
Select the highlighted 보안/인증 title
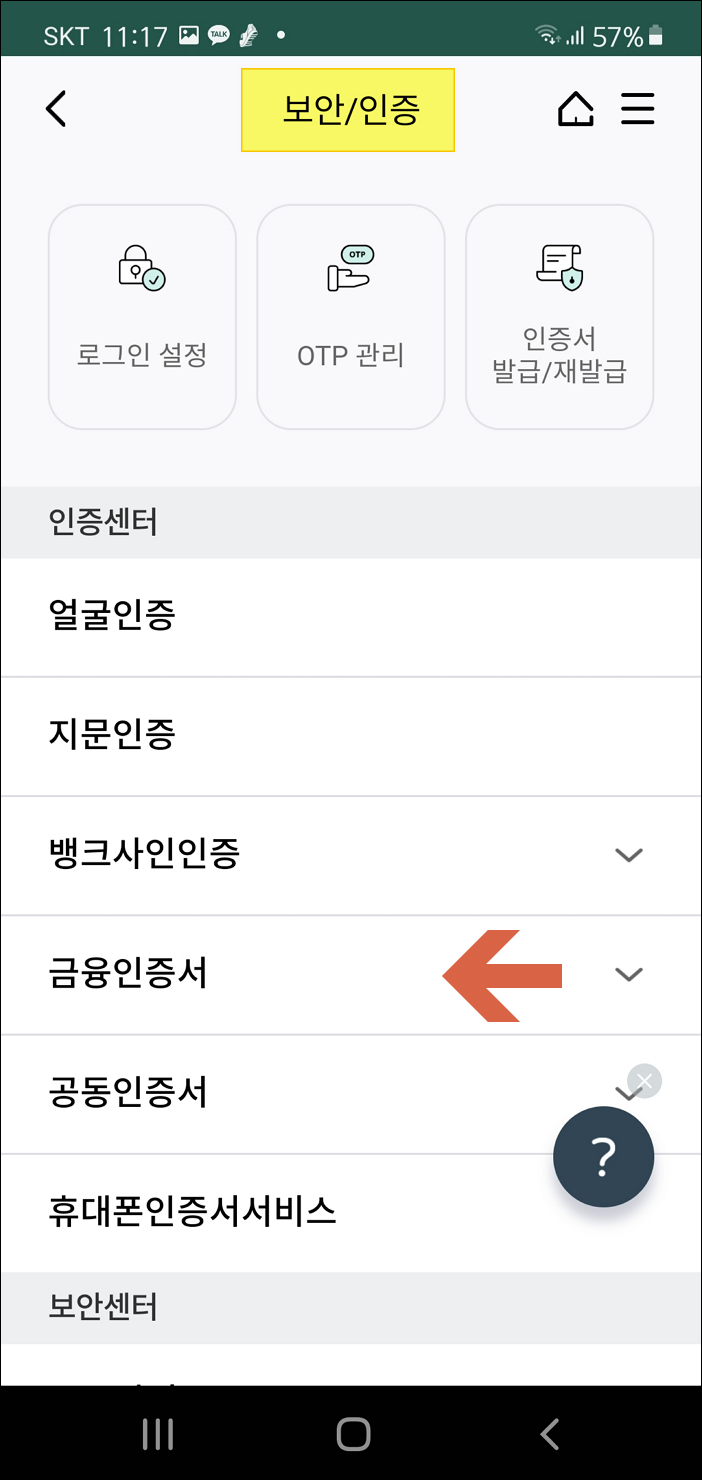(348, 111)
